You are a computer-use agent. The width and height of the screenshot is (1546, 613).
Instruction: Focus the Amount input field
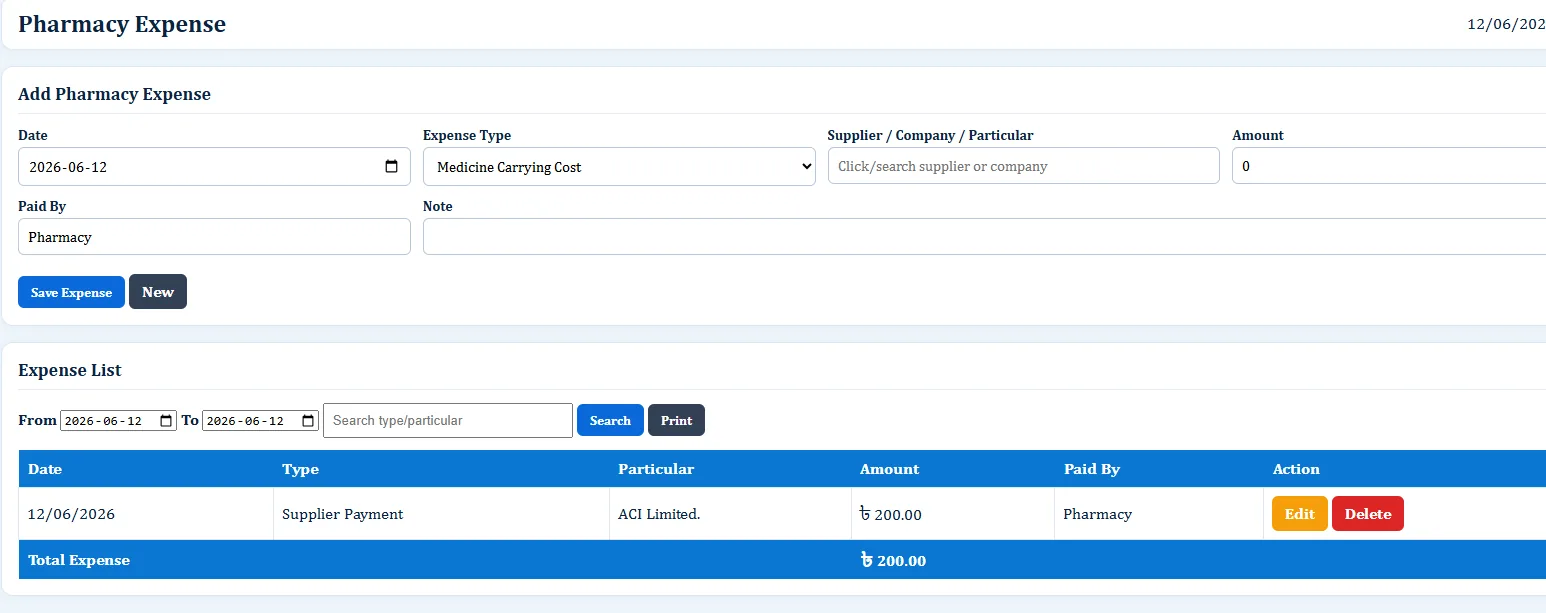click(1389, 166)
